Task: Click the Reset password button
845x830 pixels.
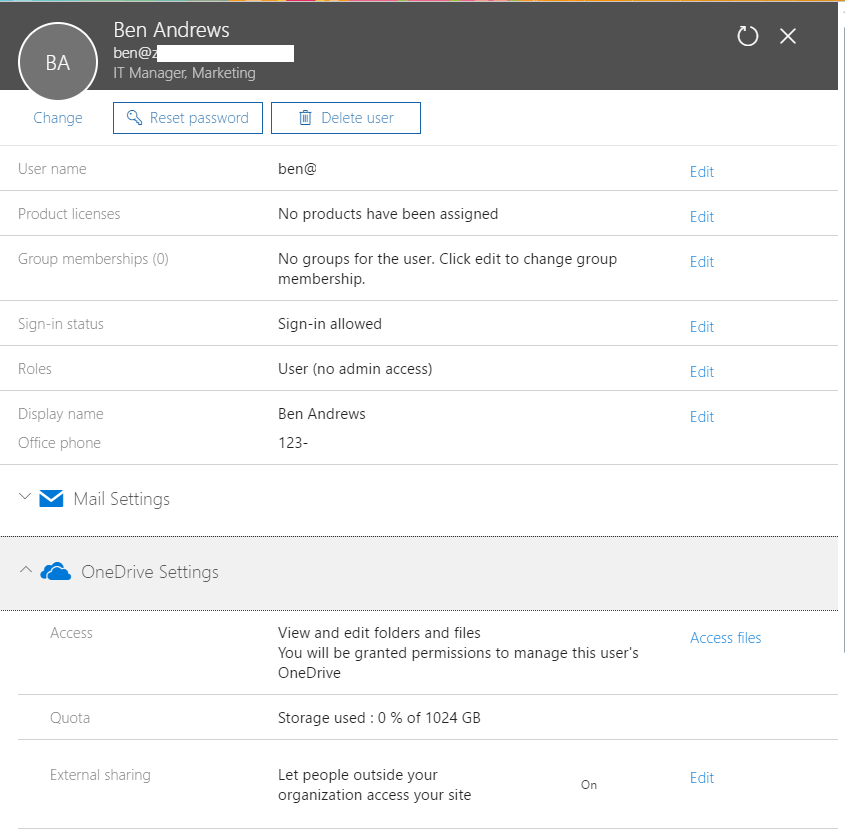Action: tap(188, 117)
